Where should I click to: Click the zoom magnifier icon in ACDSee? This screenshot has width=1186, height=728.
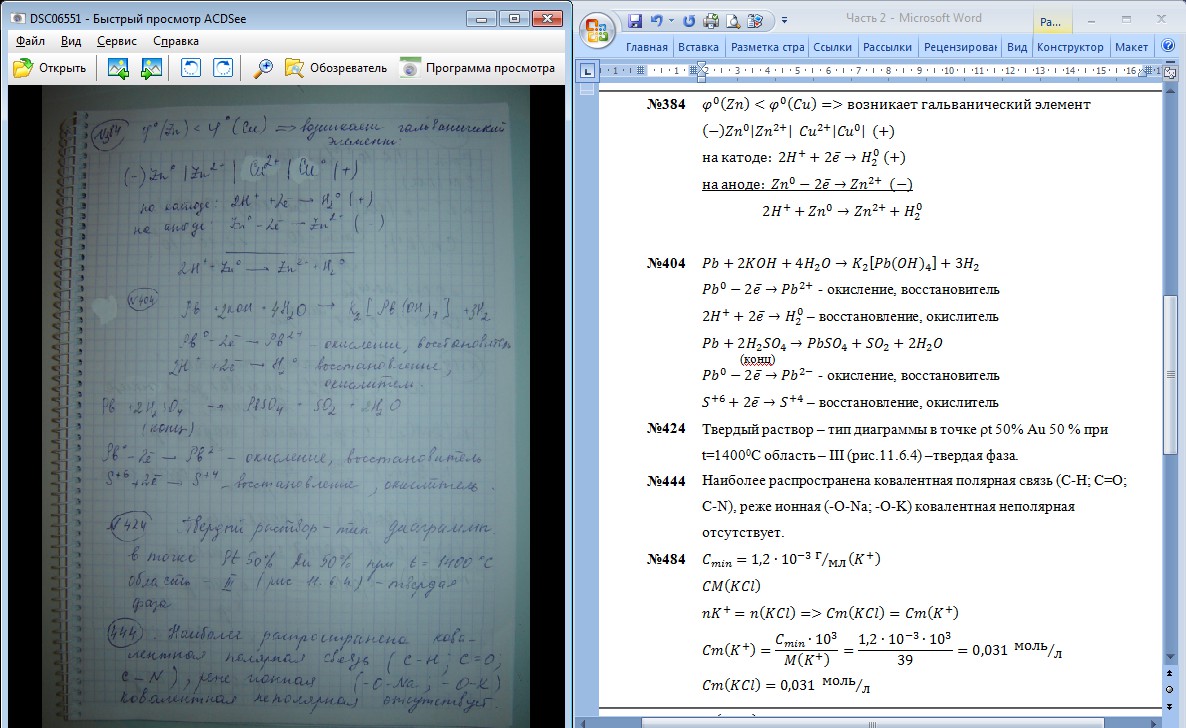pos(262,68)
